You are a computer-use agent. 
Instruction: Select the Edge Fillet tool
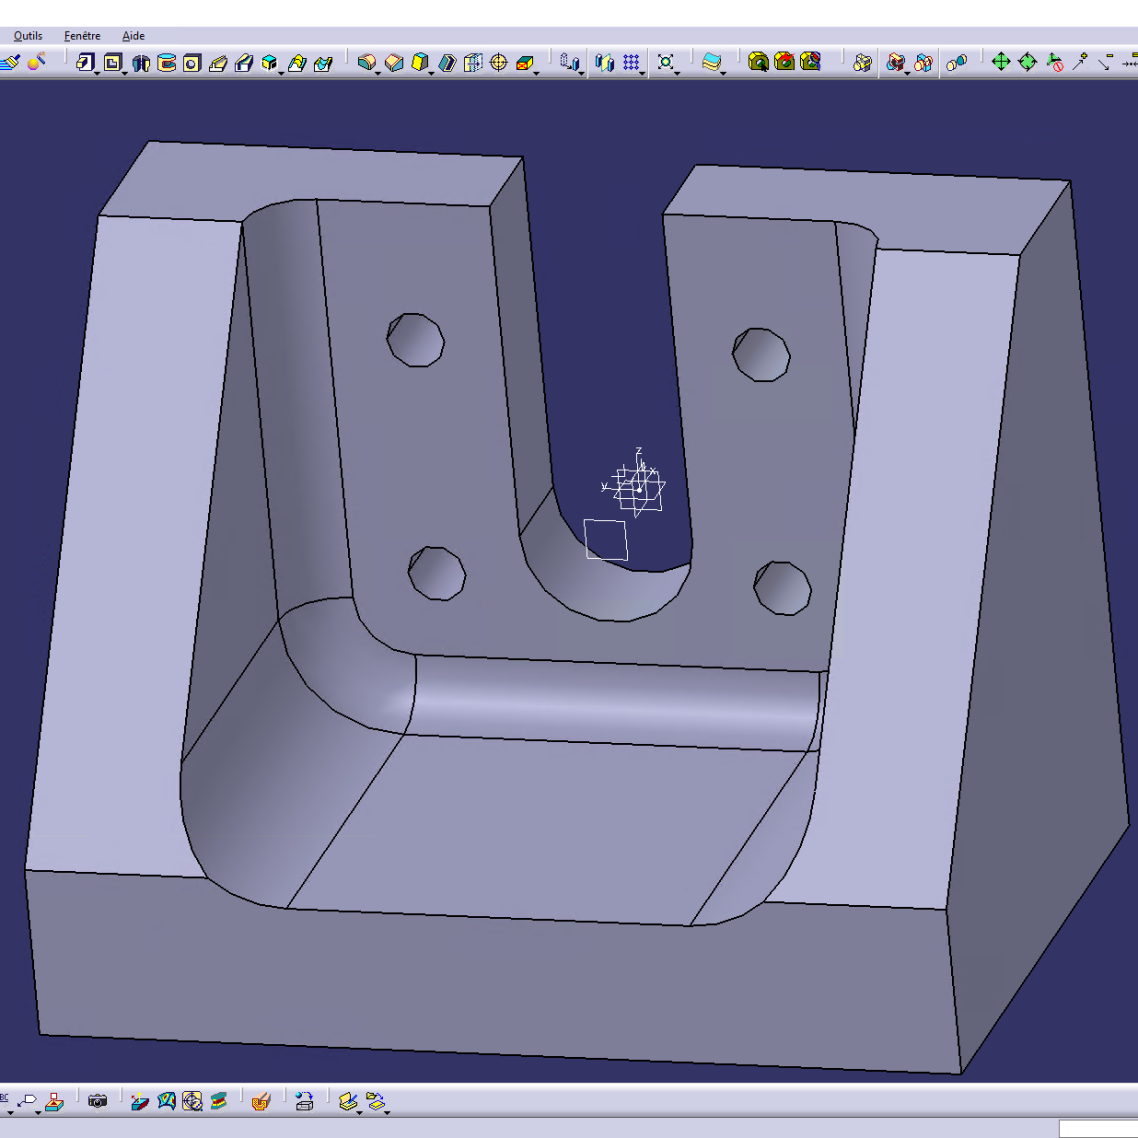[367, 63]
